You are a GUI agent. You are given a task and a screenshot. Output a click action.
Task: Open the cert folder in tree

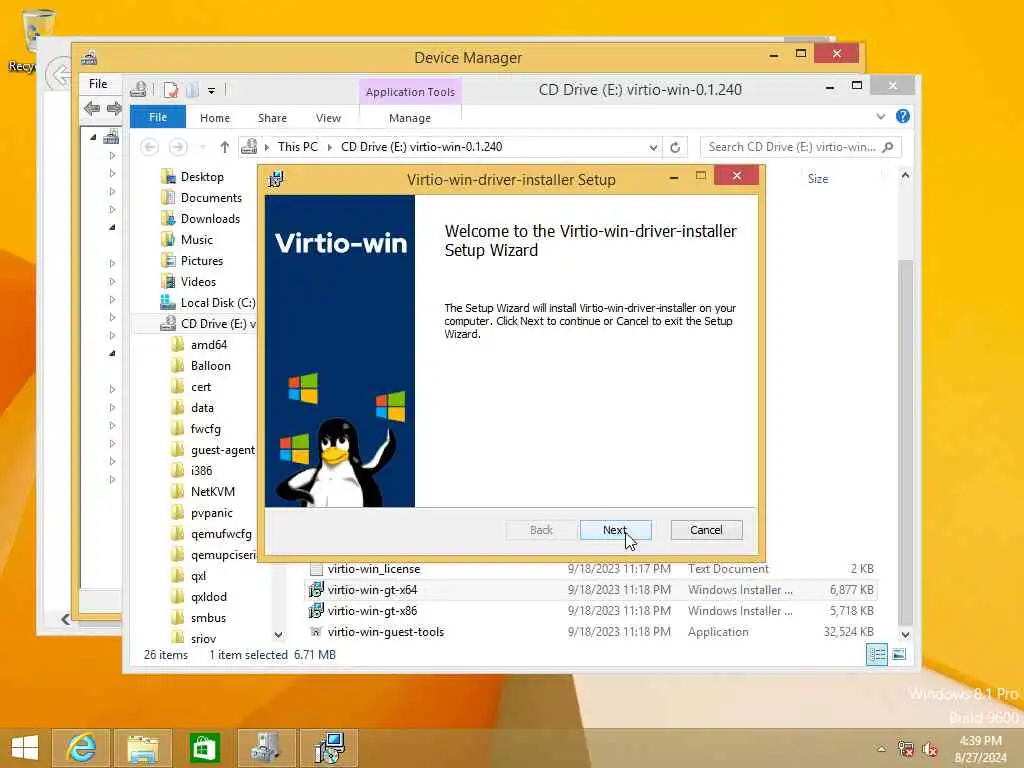[x=200, y=387]
